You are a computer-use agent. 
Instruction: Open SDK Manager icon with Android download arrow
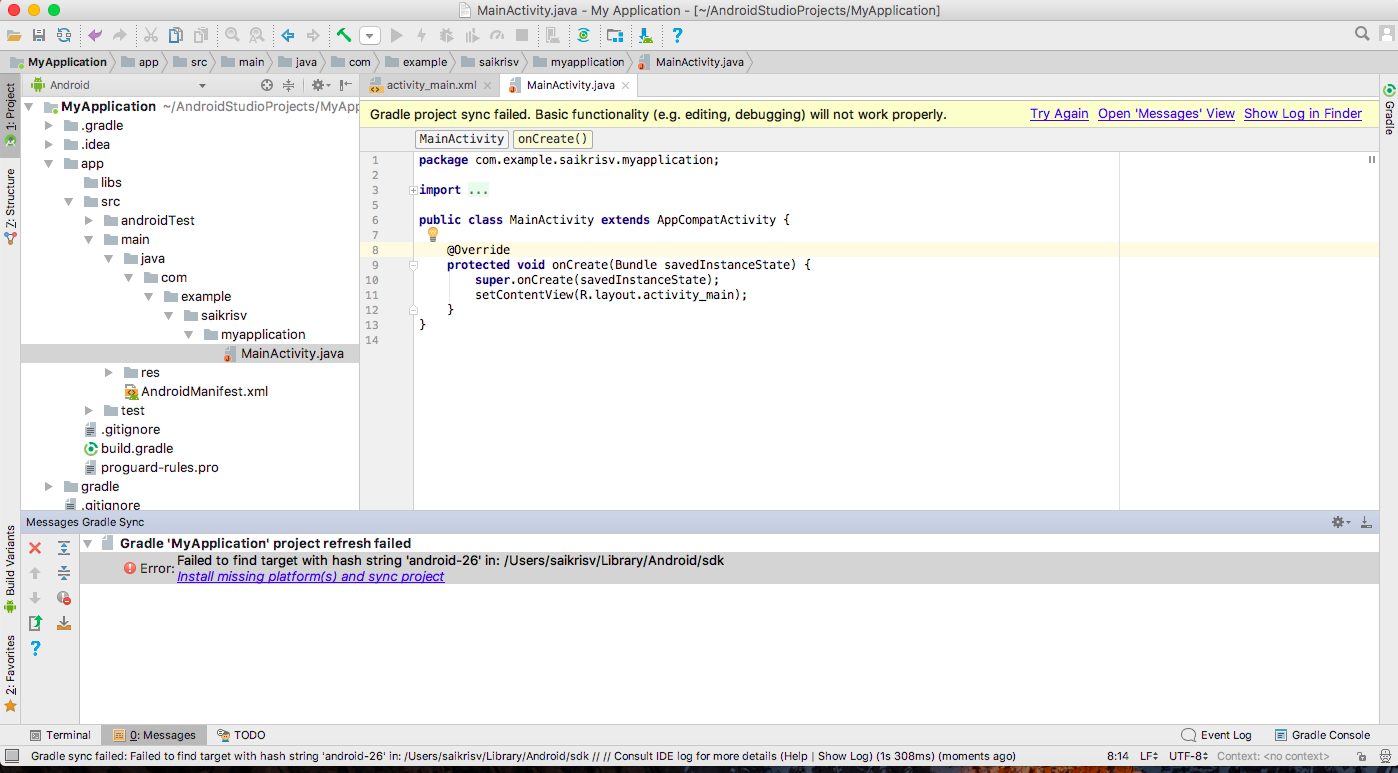tap(646, 35)
